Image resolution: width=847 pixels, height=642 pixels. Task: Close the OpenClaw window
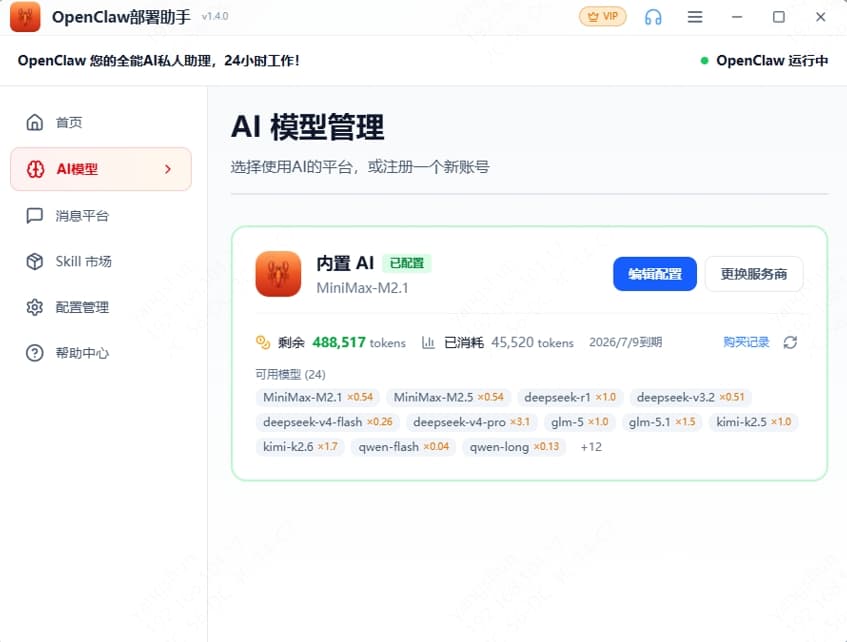(x=821, y=17)
